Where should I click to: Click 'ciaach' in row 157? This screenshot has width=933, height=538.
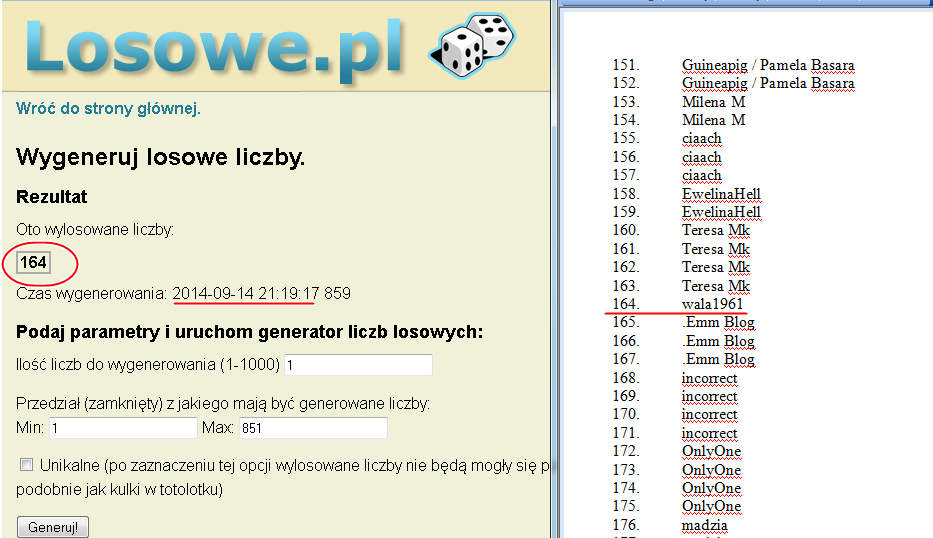pos(702,176)
